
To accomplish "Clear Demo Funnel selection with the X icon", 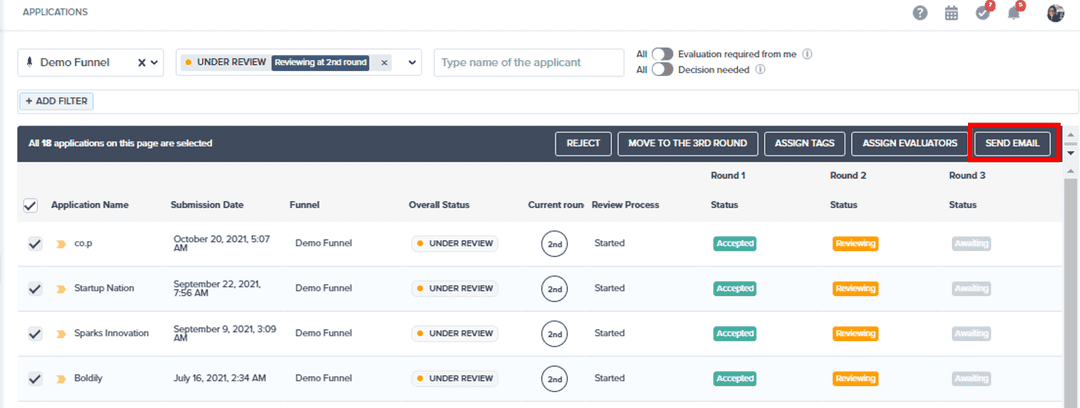I will (142, 62).
